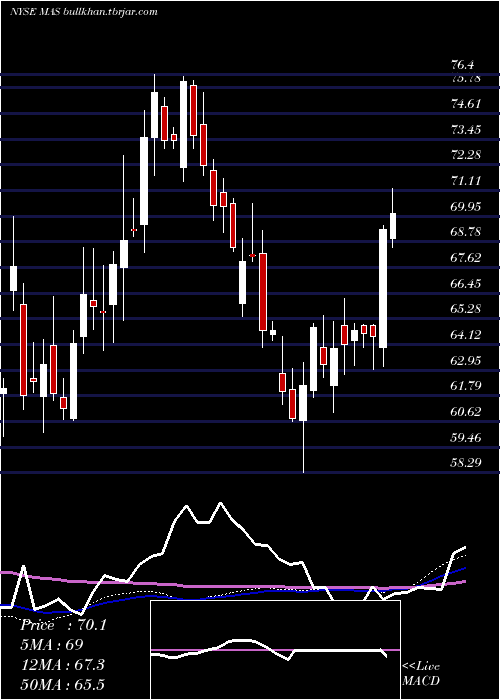The height and width of the screenshot is (700, 500).
Task: Click the Live MACD inset chart
Action: click(x=275, y=650)
